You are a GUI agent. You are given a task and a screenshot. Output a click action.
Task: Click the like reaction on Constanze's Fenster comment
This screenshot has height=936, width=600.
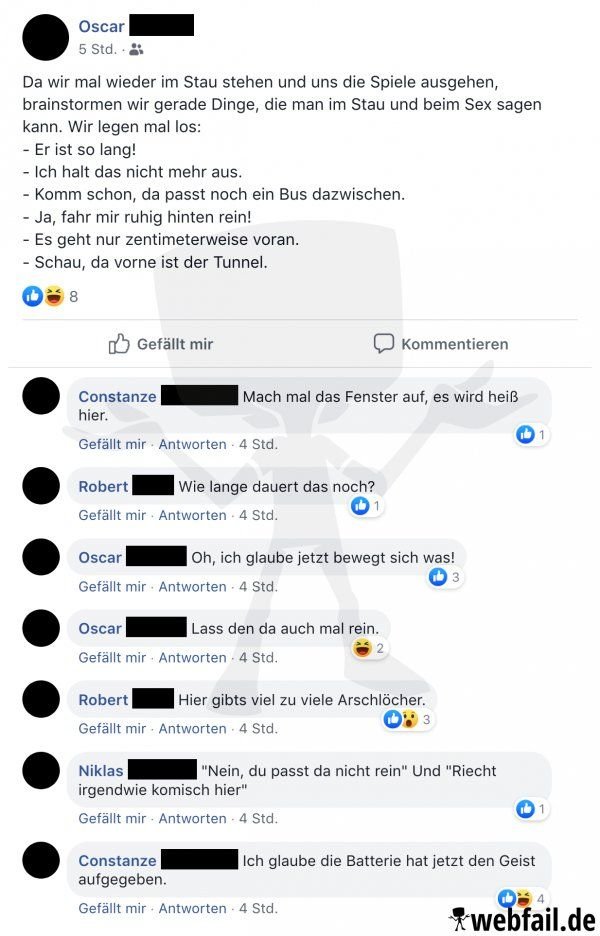531,434
